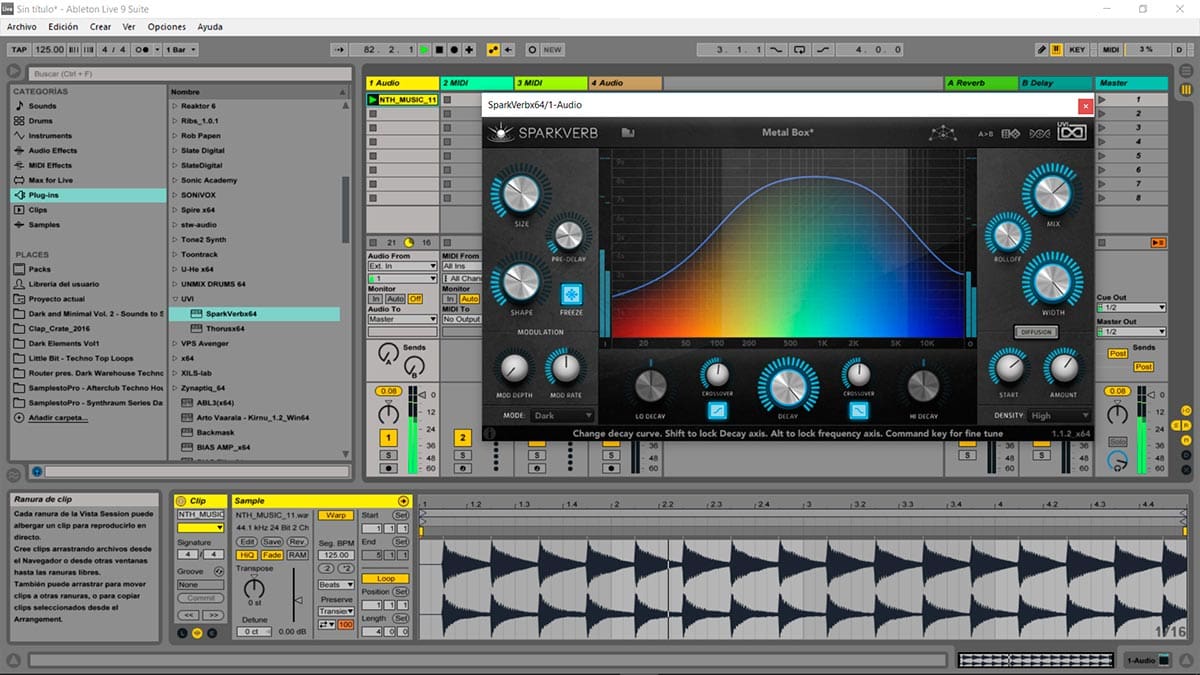Select the Sounds category in browser

pos(42,106)
